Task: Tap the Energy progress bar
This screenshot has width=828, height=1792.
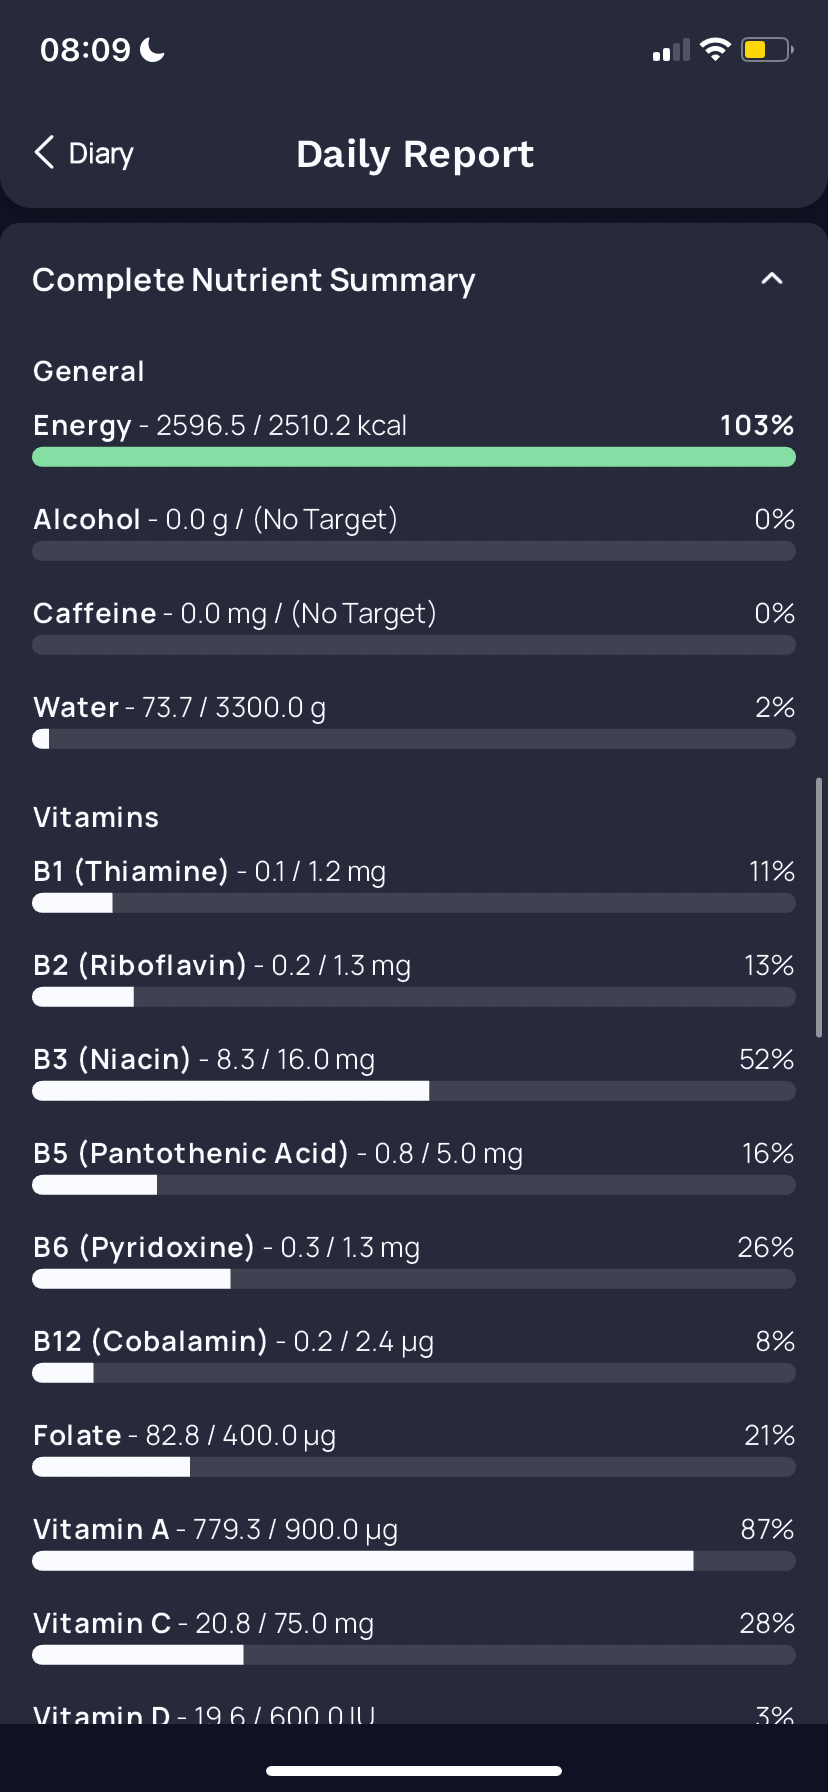Action: tap(414, 457)
